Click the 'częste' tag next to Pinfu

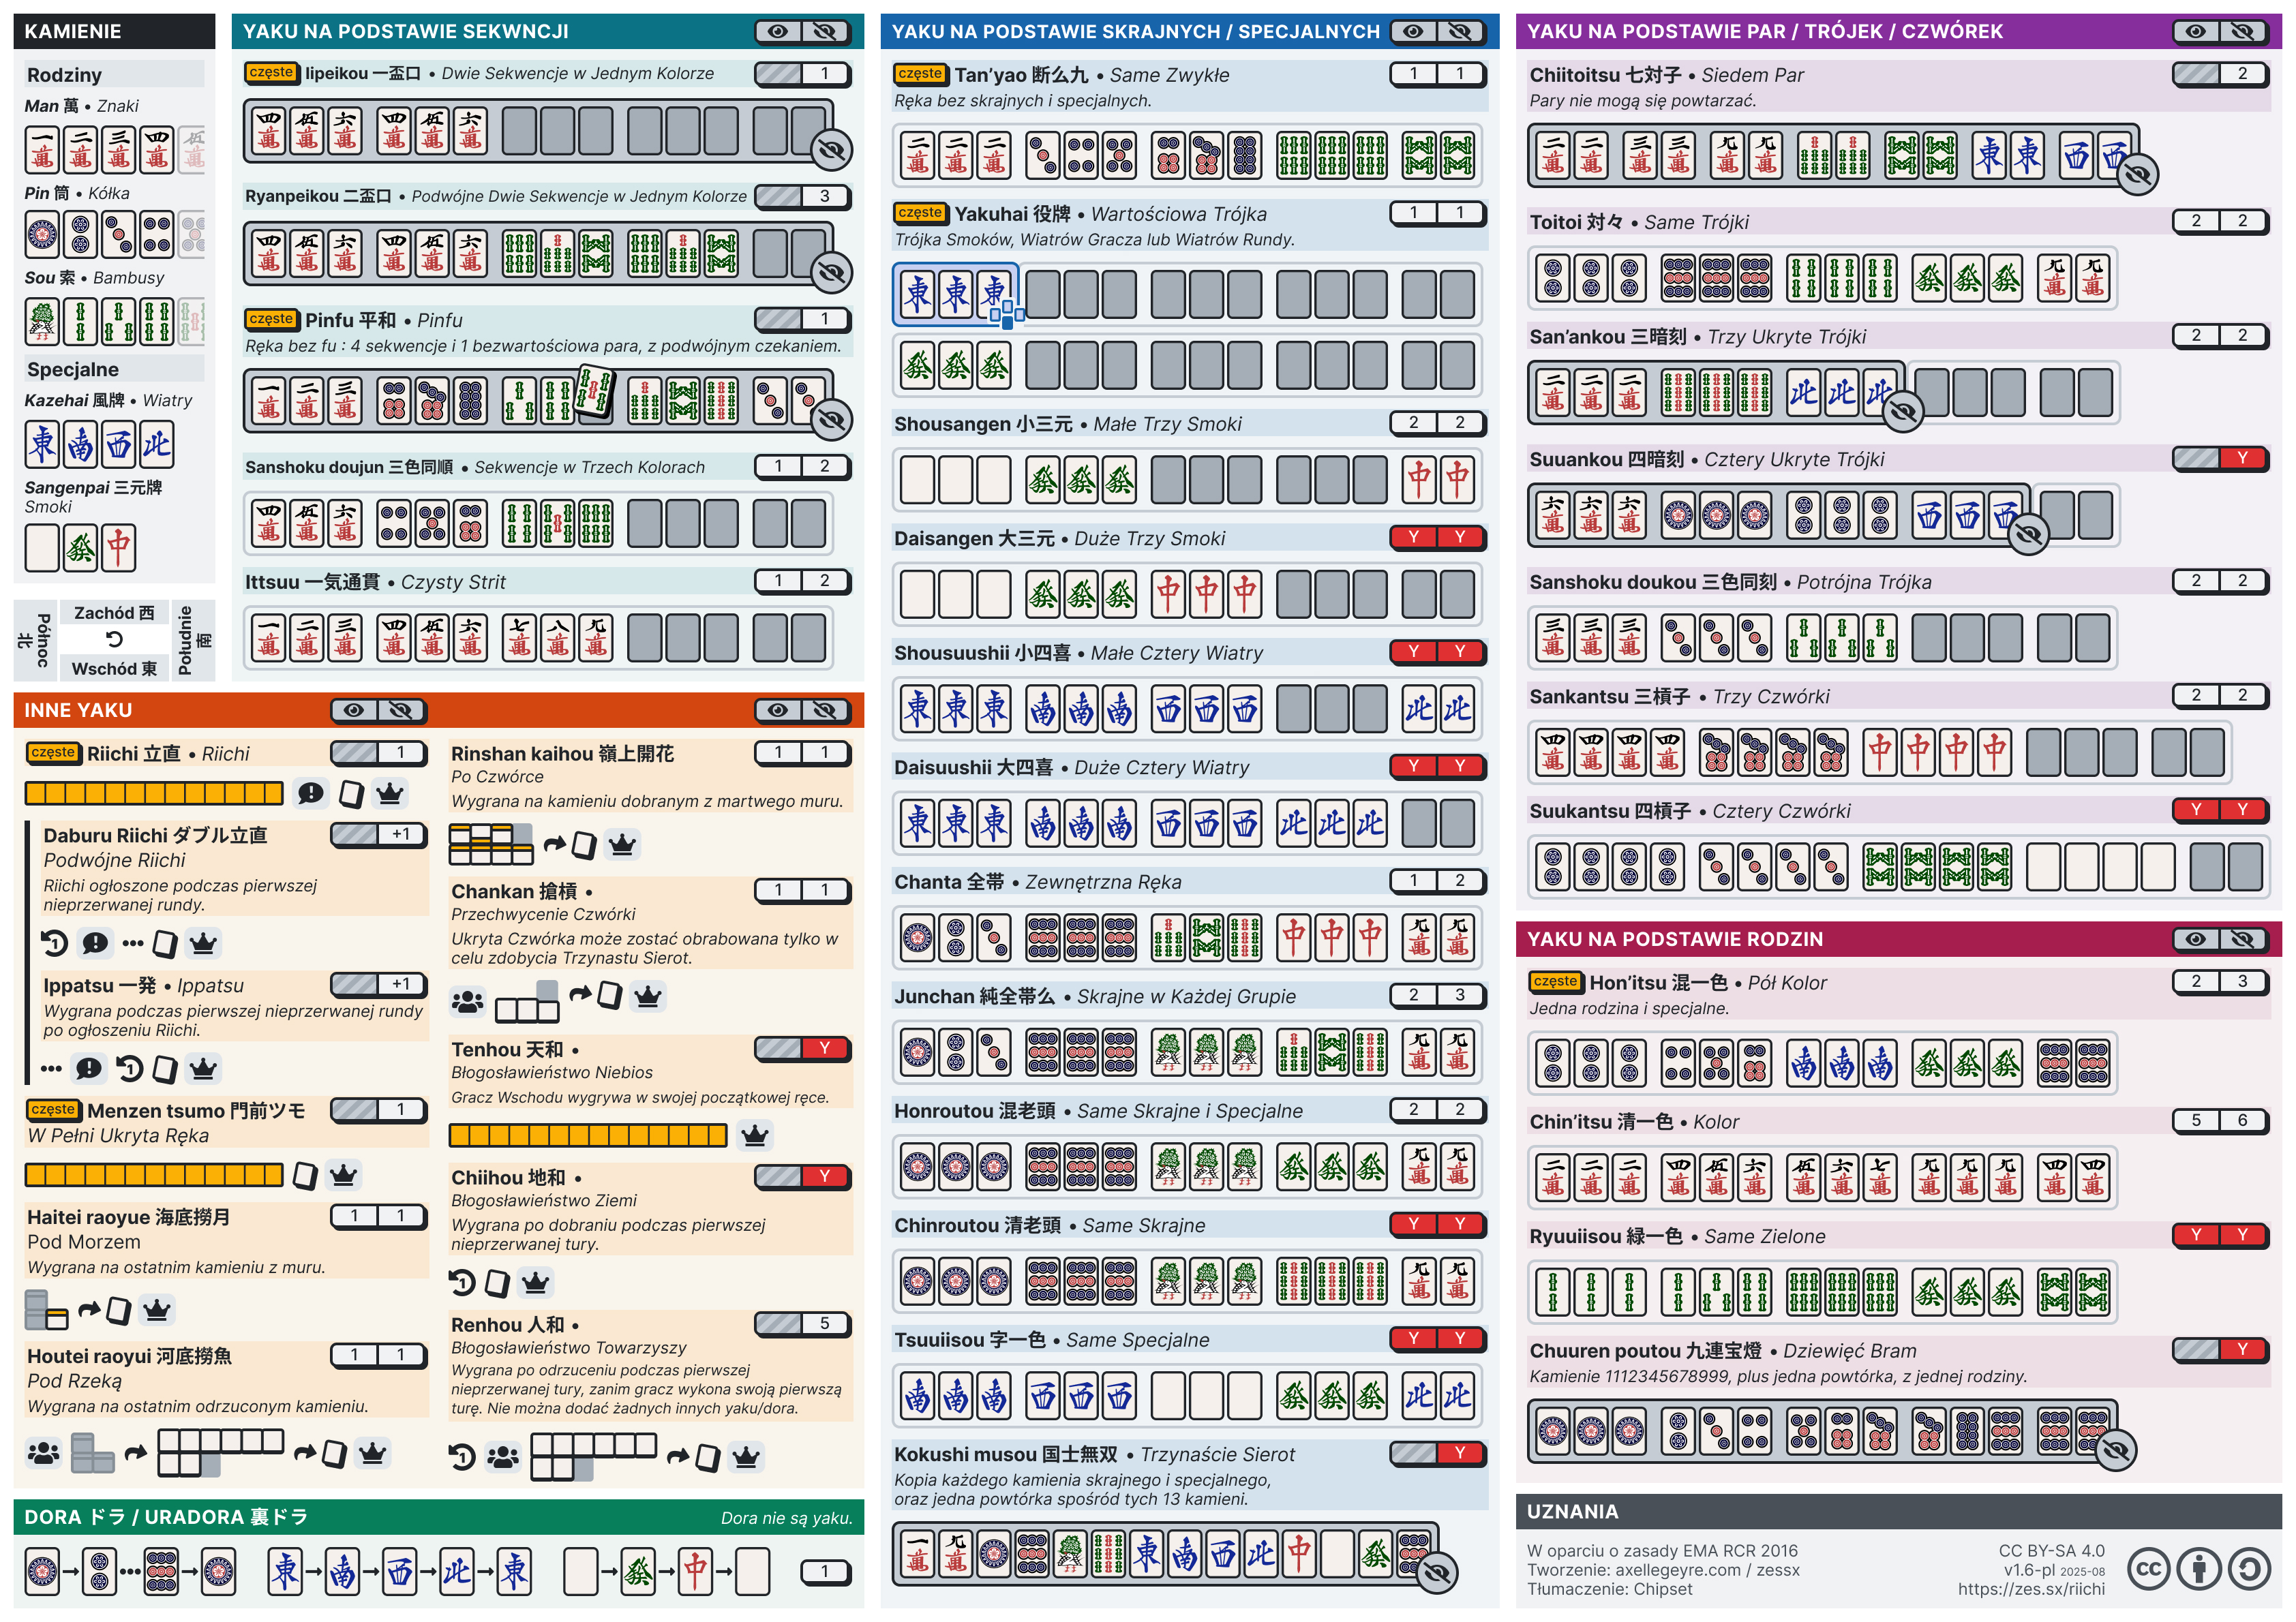click(x=271, y=319)
